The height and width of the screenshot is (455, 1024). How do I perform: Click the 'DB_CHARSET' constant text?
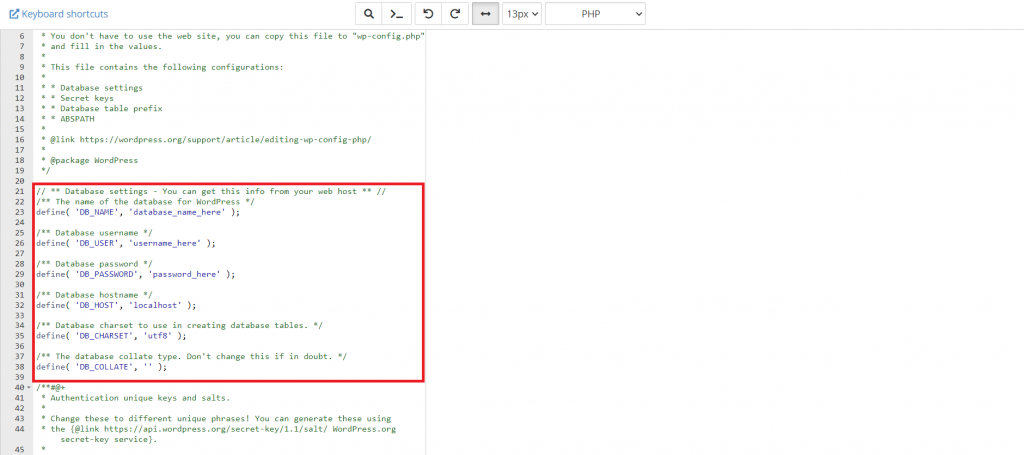(x=106, y=336)
